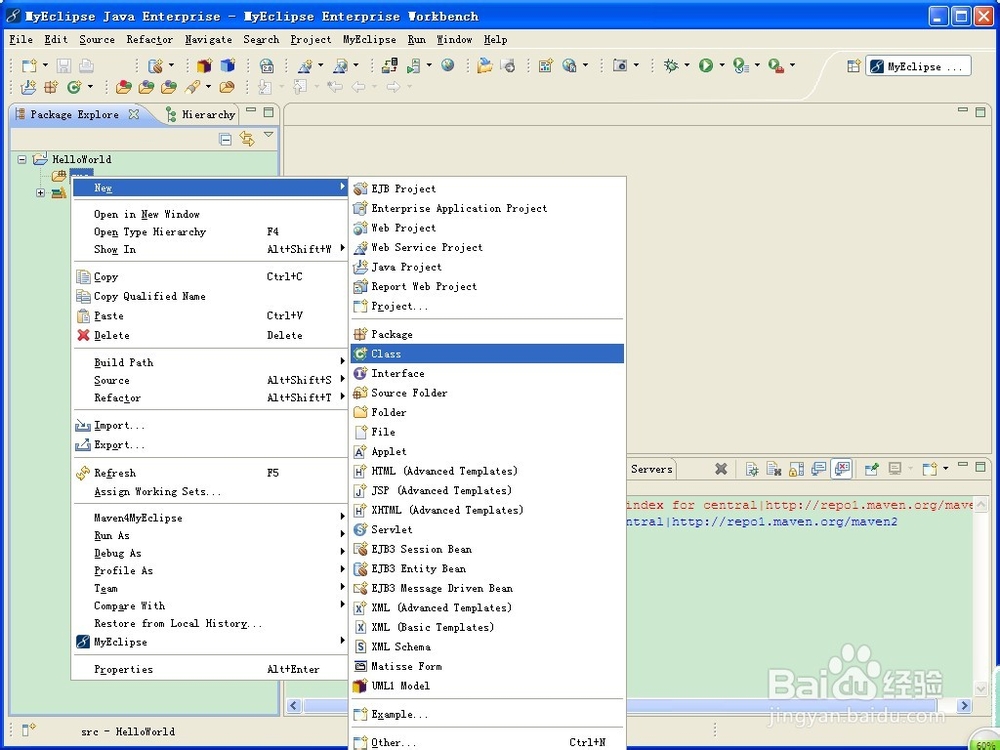Open the MyEclipse menu in the menu bar
The width and height of the screenshot is (1000, 750).
point(369,40)
